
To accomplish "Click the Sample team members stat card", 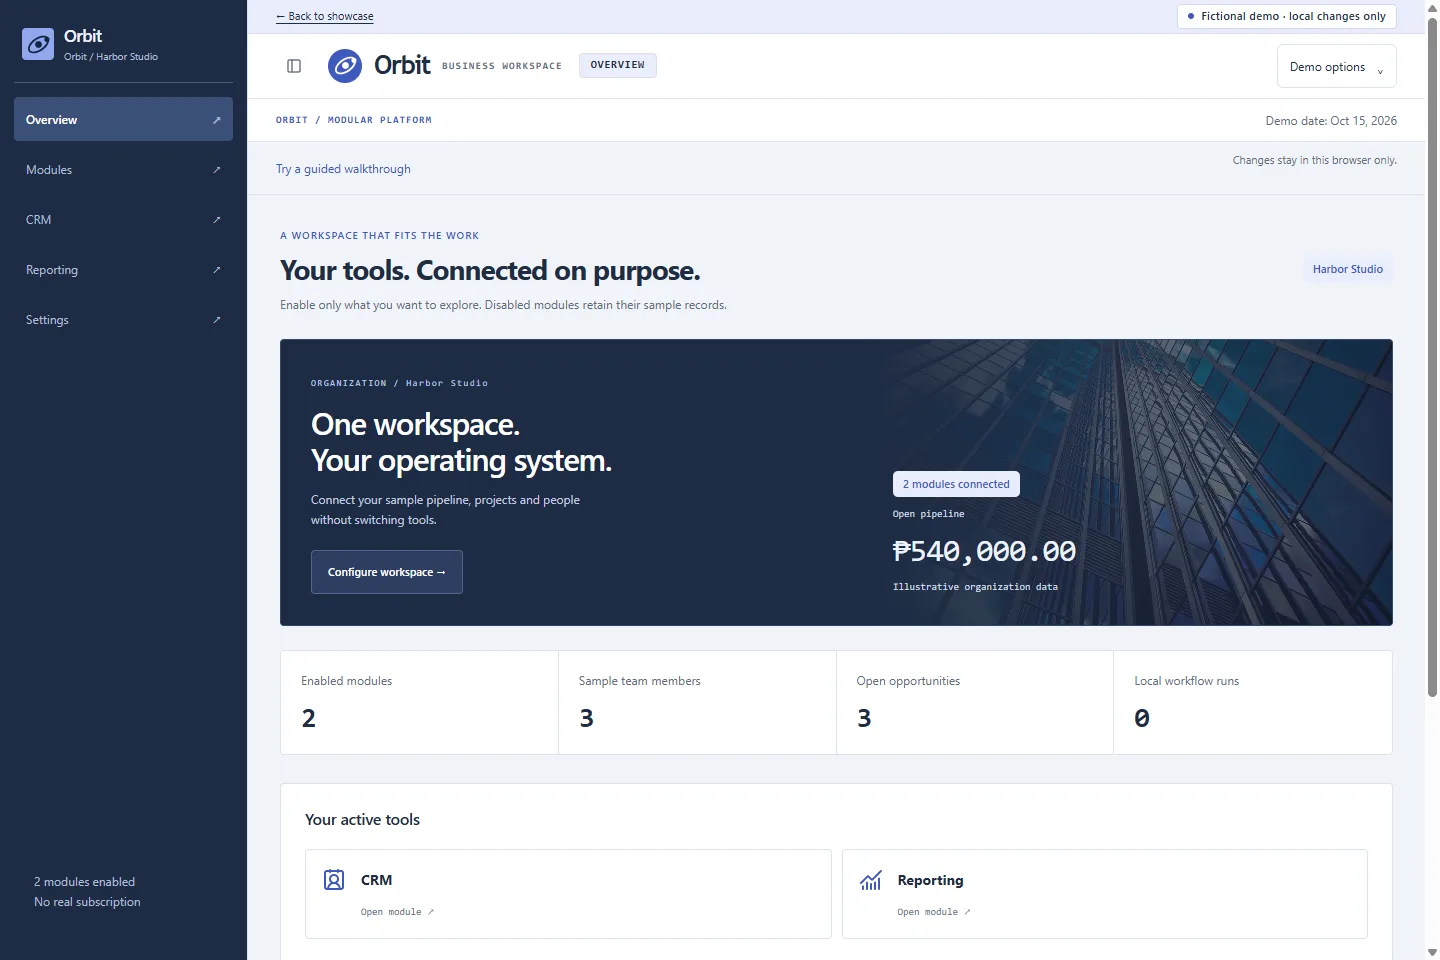I will (697, 702).
